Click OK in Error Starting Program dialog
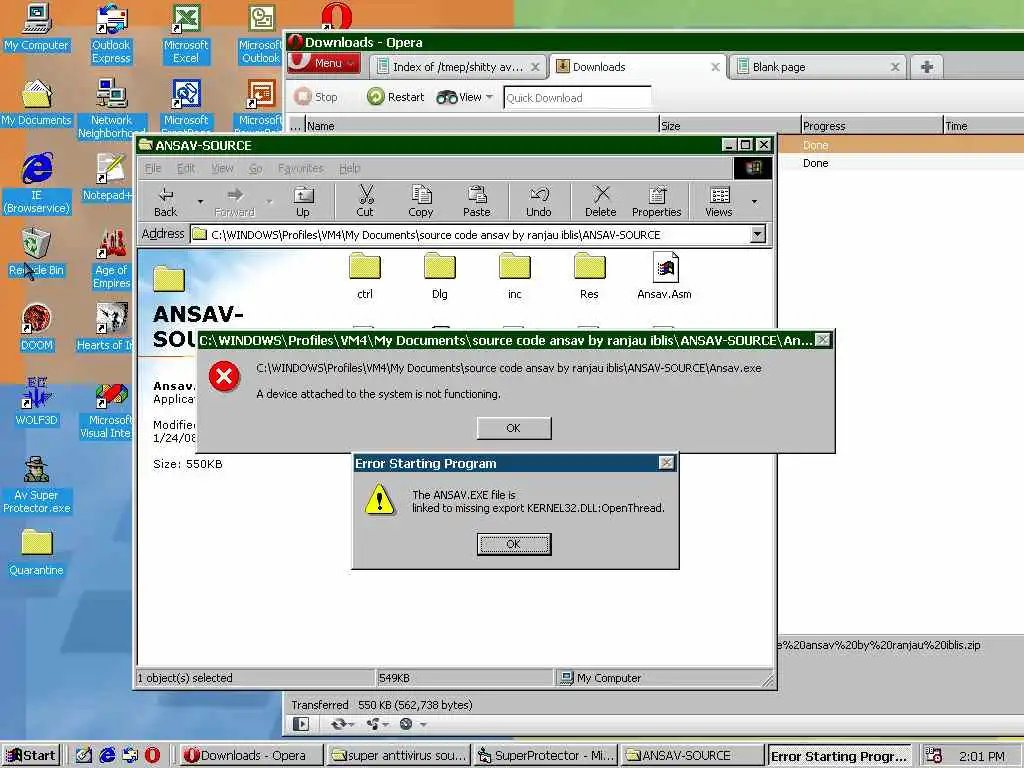 coord(514,544)
